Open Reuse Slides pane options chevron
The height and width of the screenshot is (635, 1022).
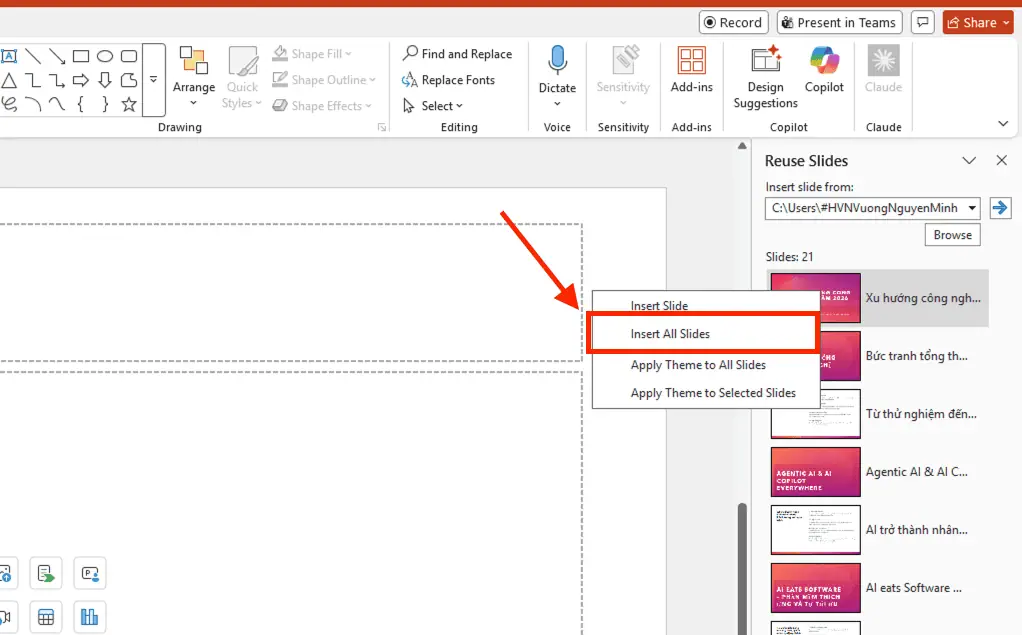tap(969, 160)
